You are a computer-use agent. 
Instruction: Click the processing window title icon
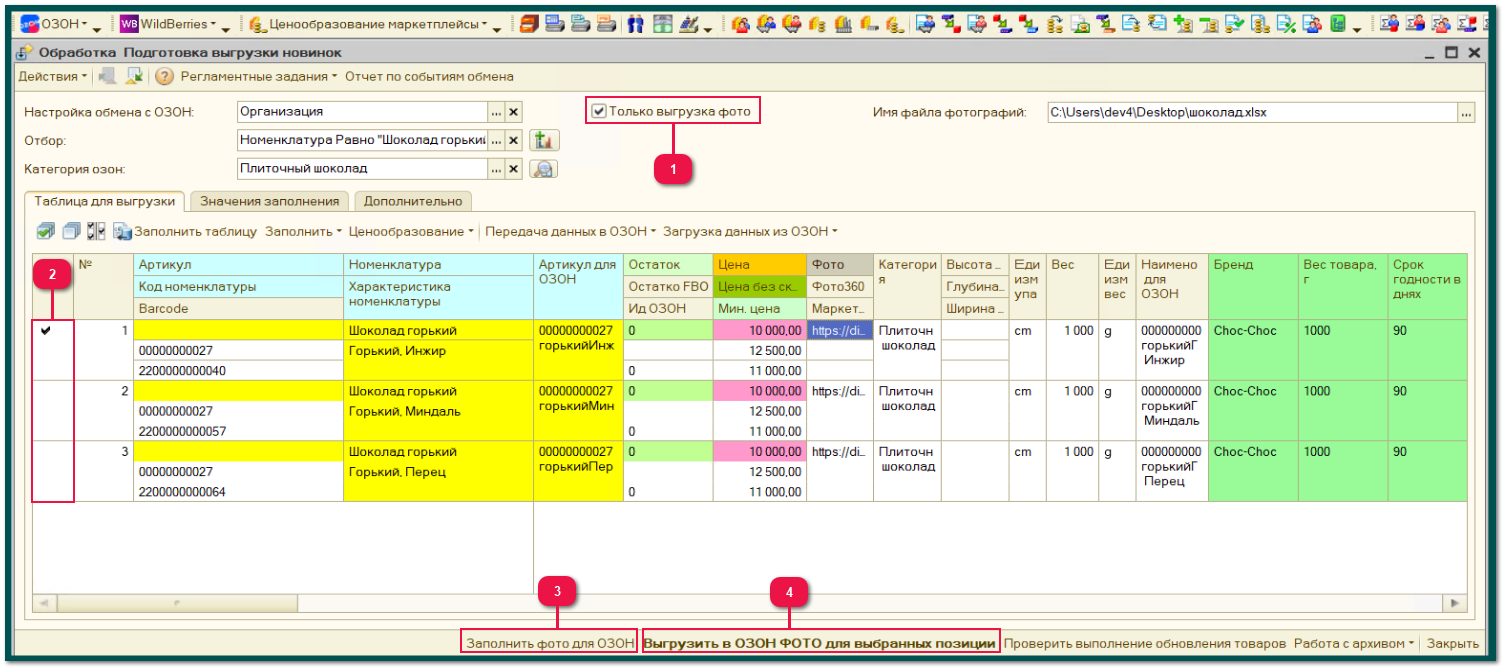[24, 52]
